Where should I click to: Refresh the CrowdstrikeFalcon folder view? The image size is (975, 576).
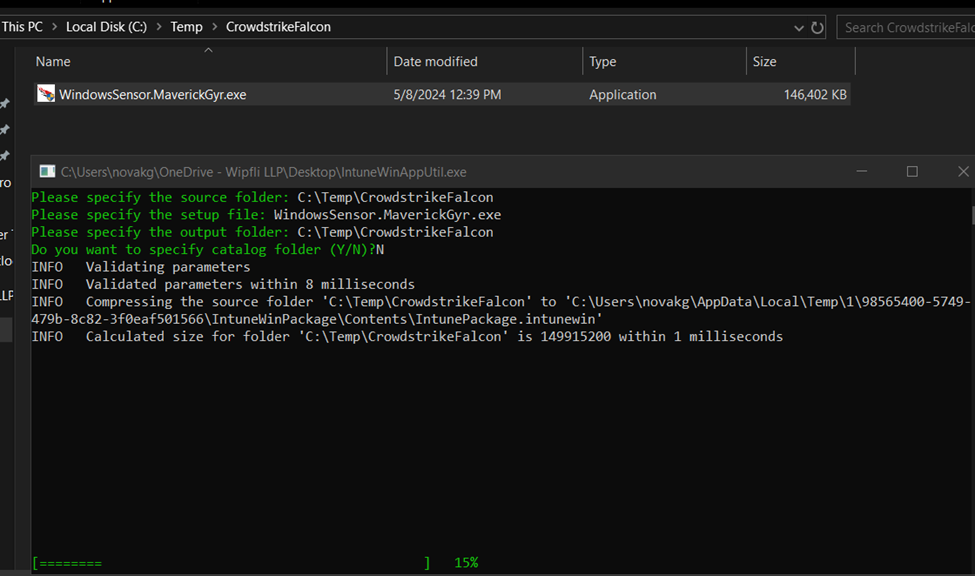817,27
